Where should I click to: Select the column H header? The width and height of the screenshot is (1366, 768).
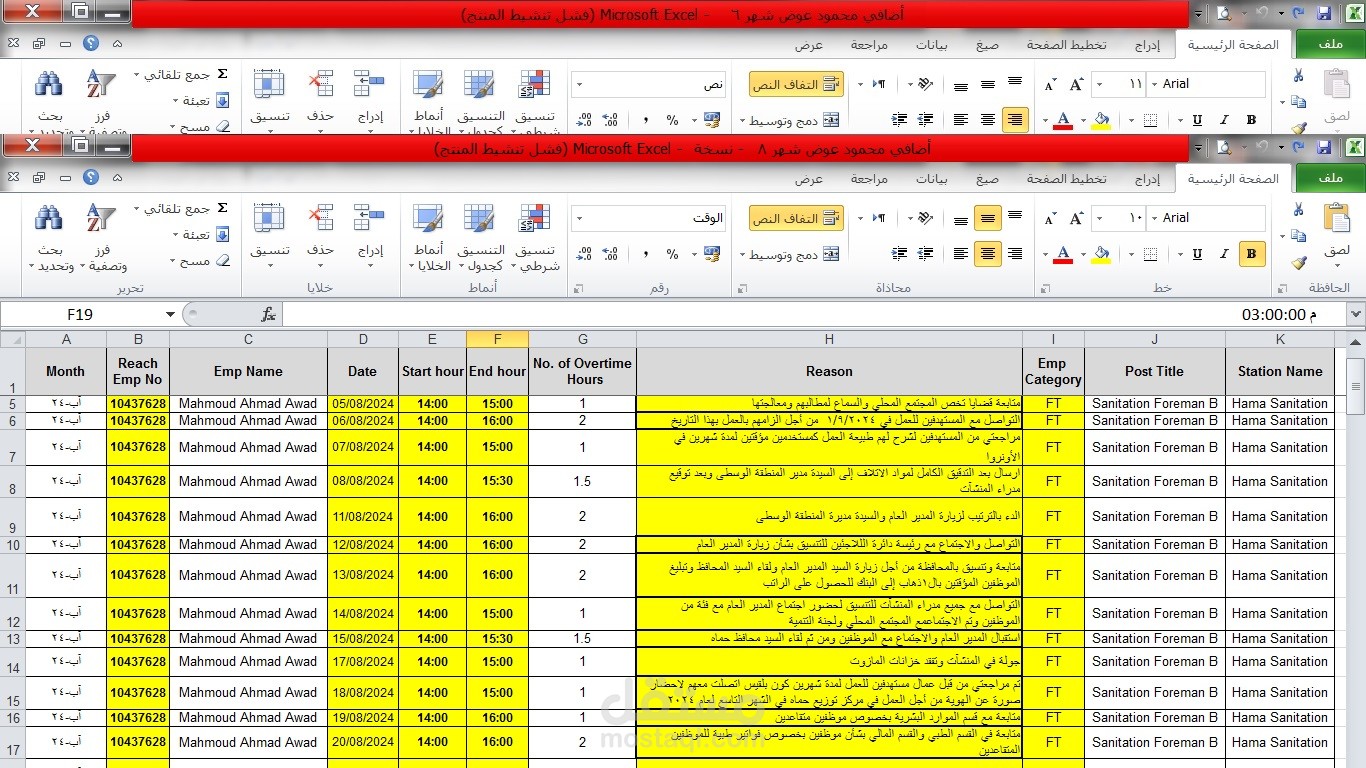coord(829,339)
